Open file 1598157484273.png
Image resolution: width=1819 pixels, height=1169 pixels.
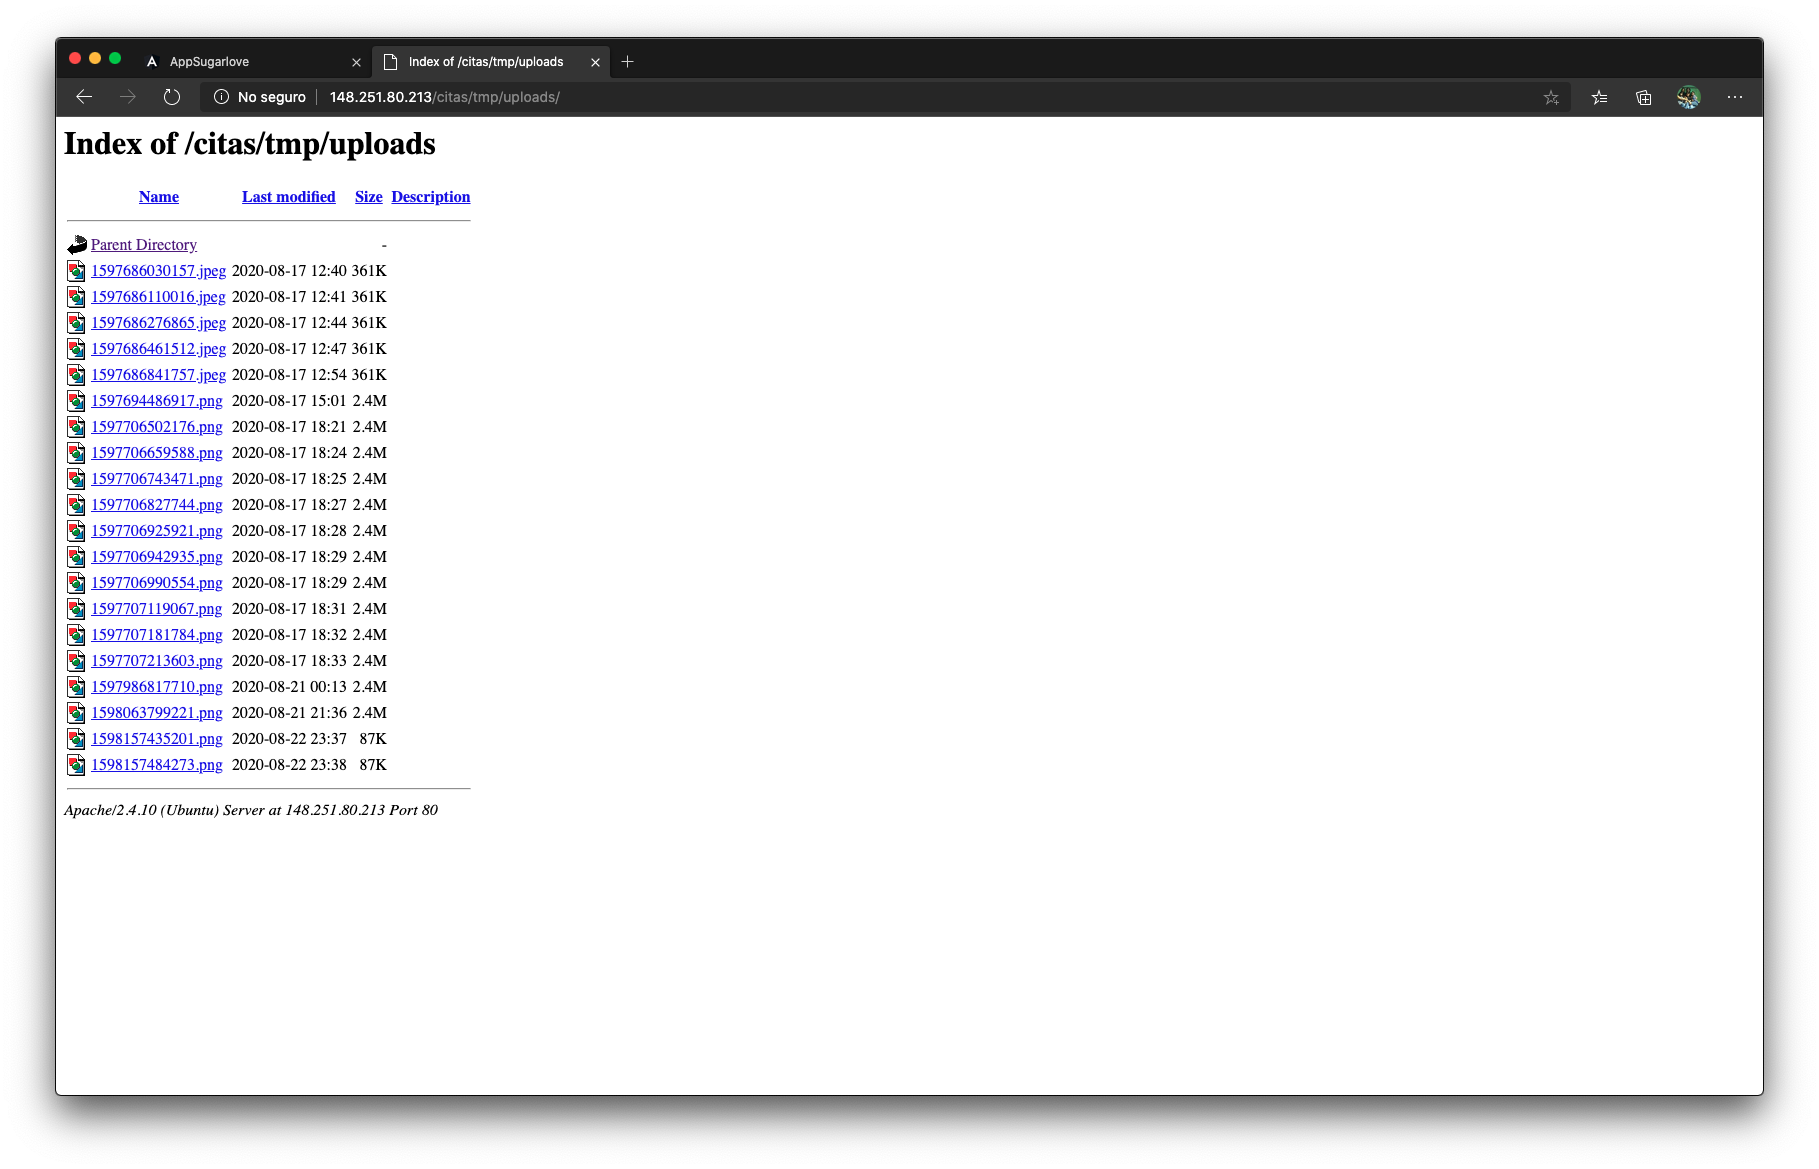pos(157,765)
